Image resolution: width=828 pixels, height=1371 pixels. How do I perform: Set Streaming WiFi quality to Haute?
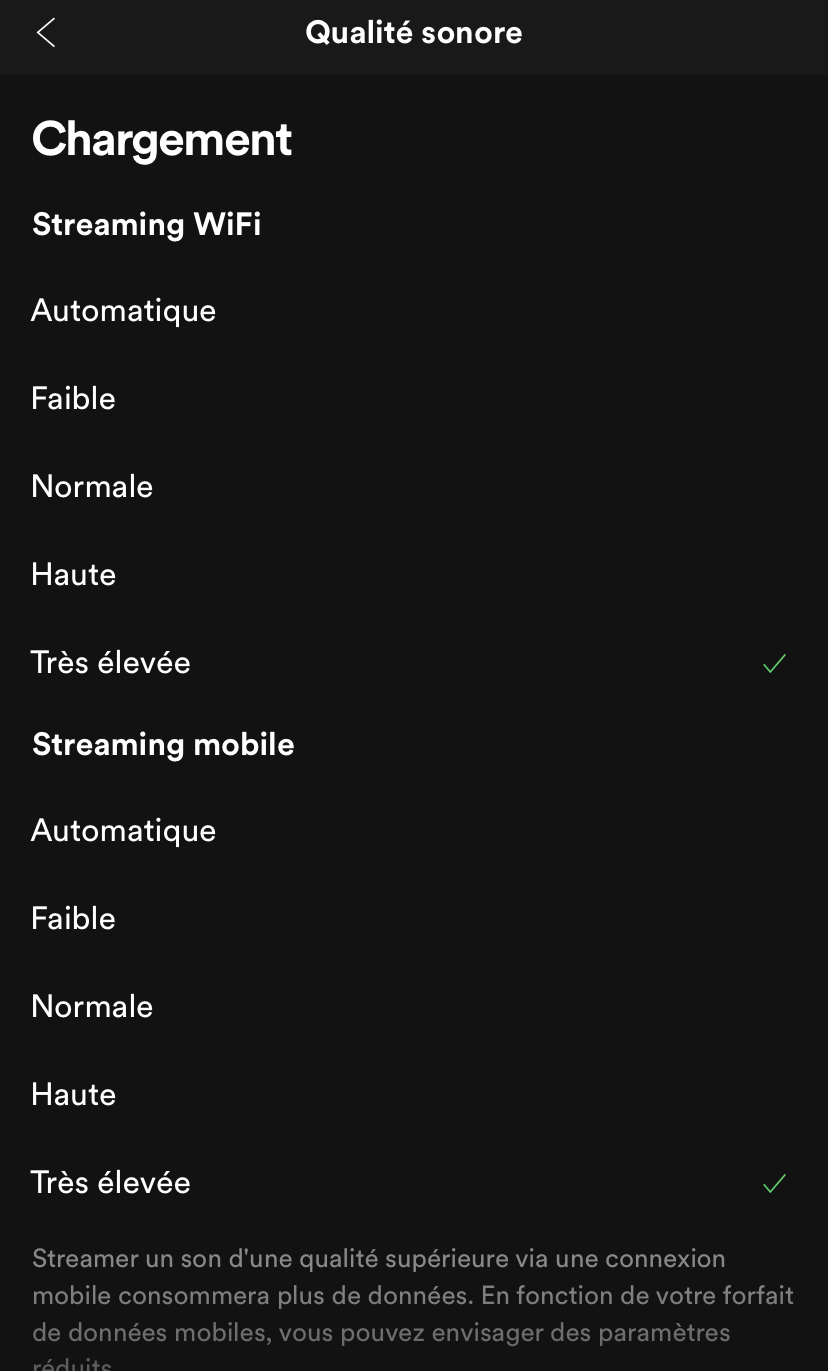414,574
